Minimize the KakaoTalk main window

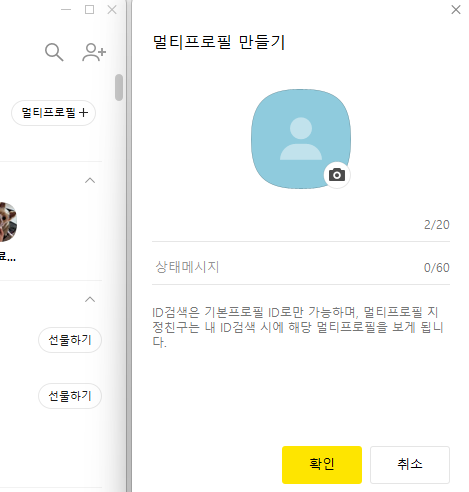click(66, 10)
